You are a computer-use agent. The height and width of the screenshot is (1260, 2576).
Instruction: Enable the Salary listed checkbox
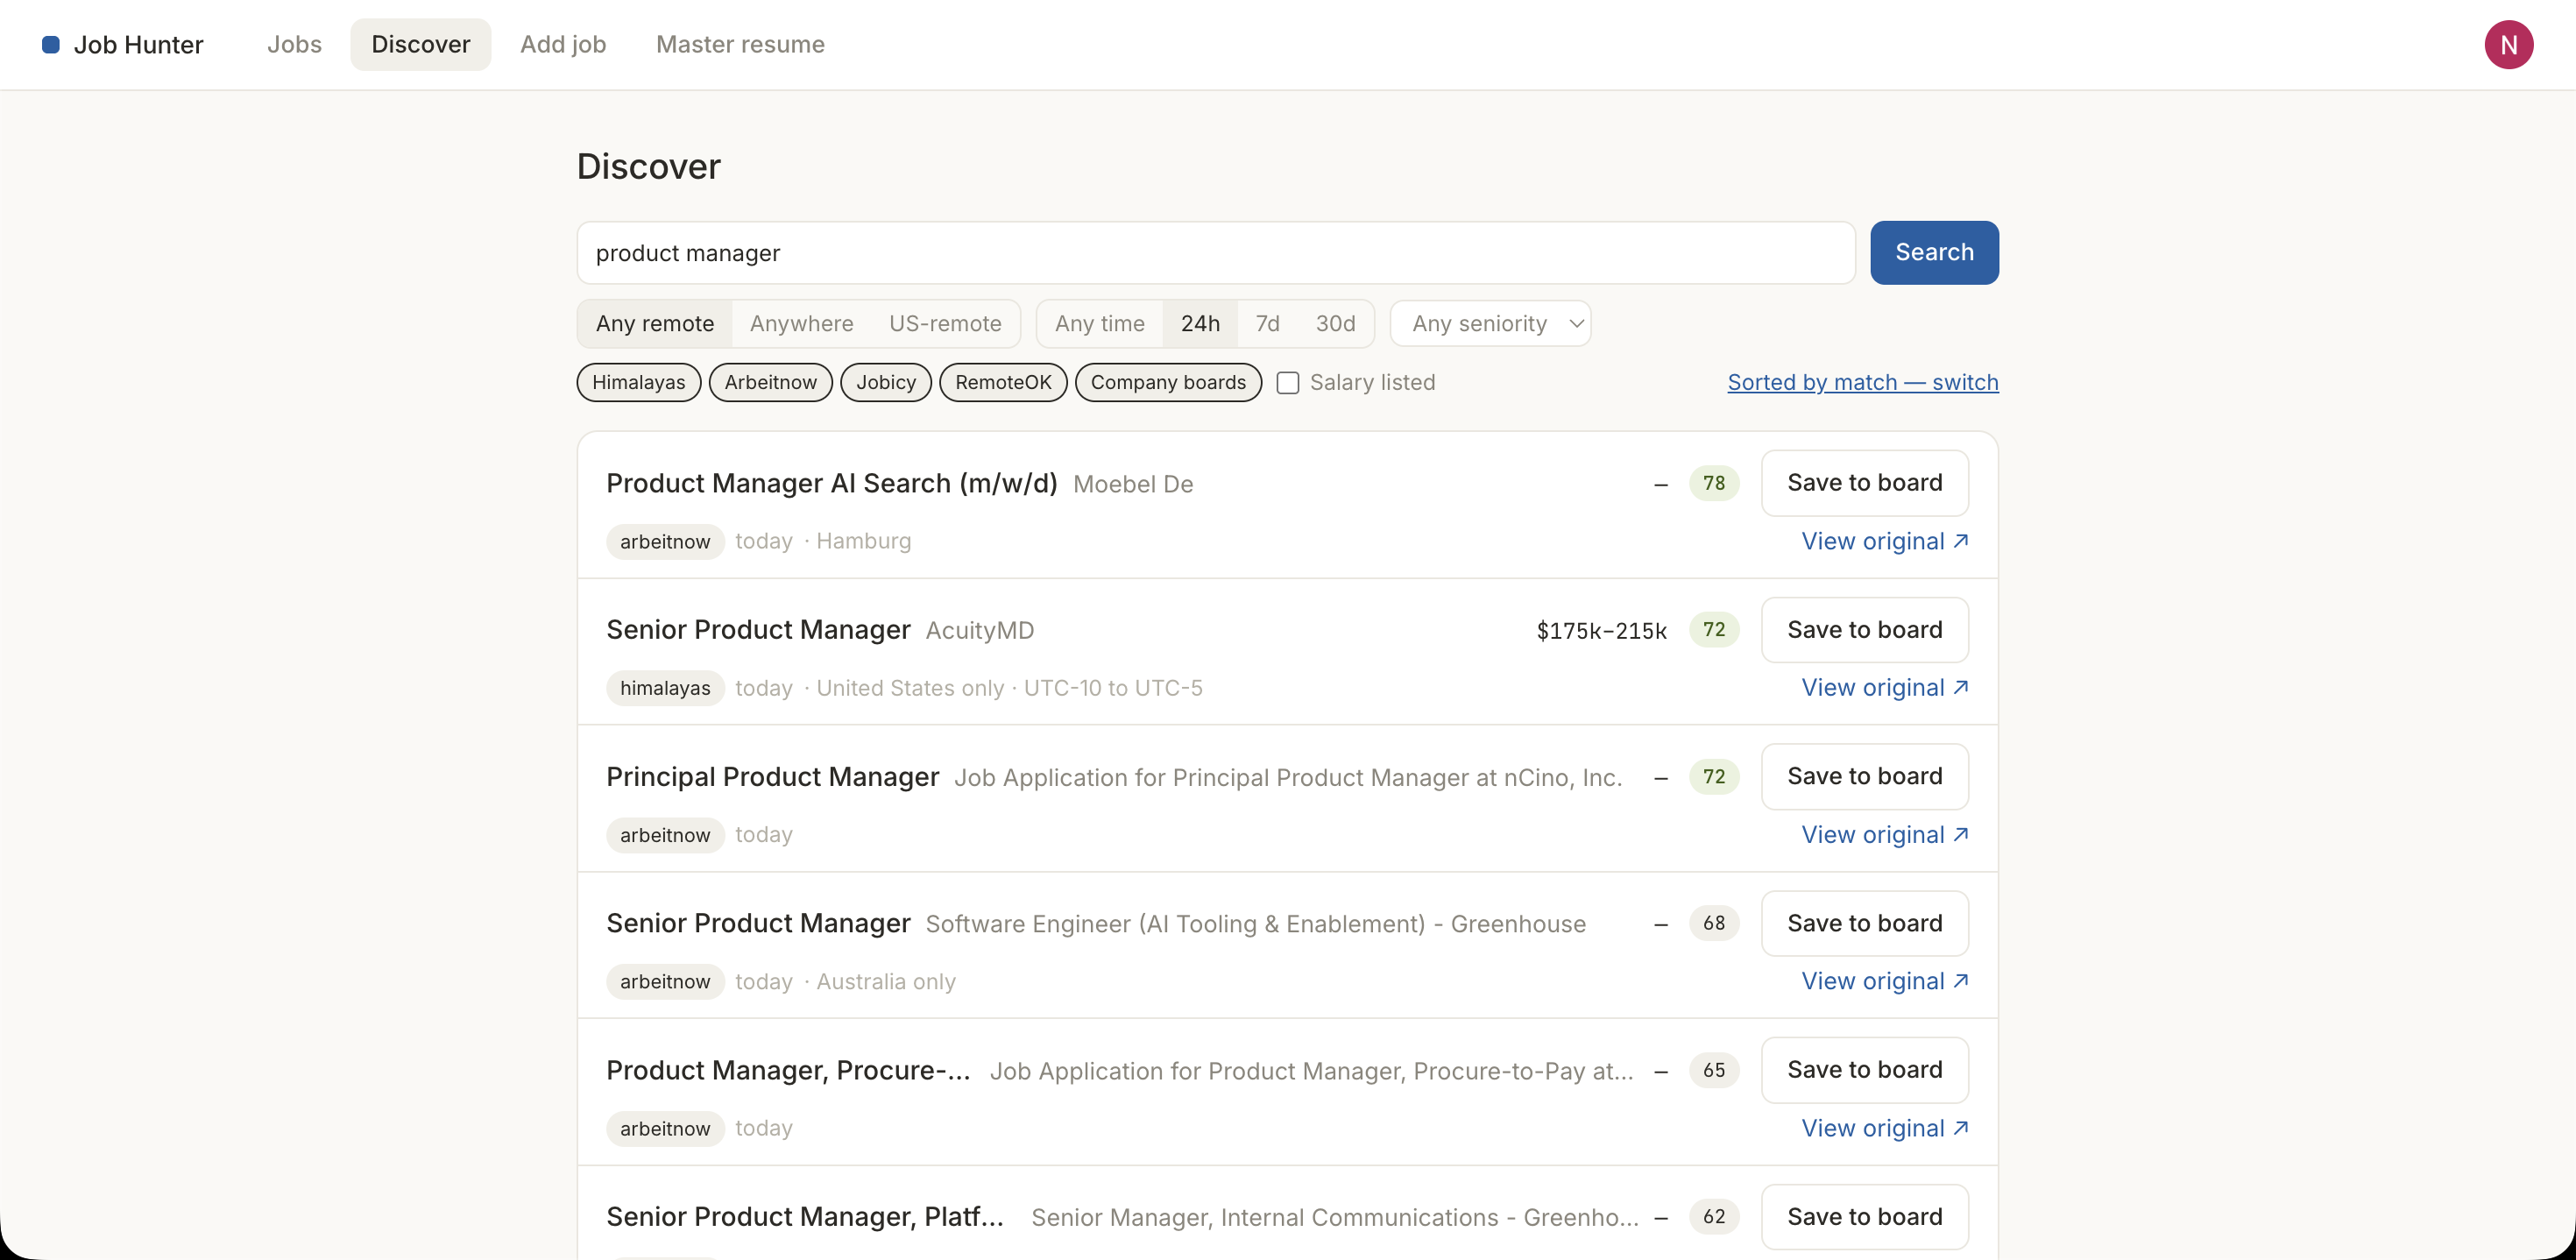pos(1288,383)
